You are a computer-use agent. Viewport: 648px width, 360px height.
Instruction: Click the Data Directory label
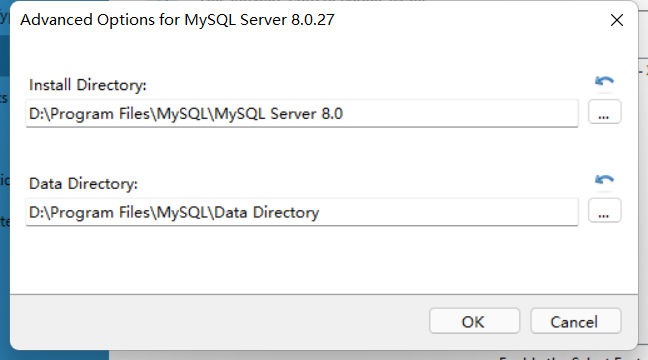point(83,184)
